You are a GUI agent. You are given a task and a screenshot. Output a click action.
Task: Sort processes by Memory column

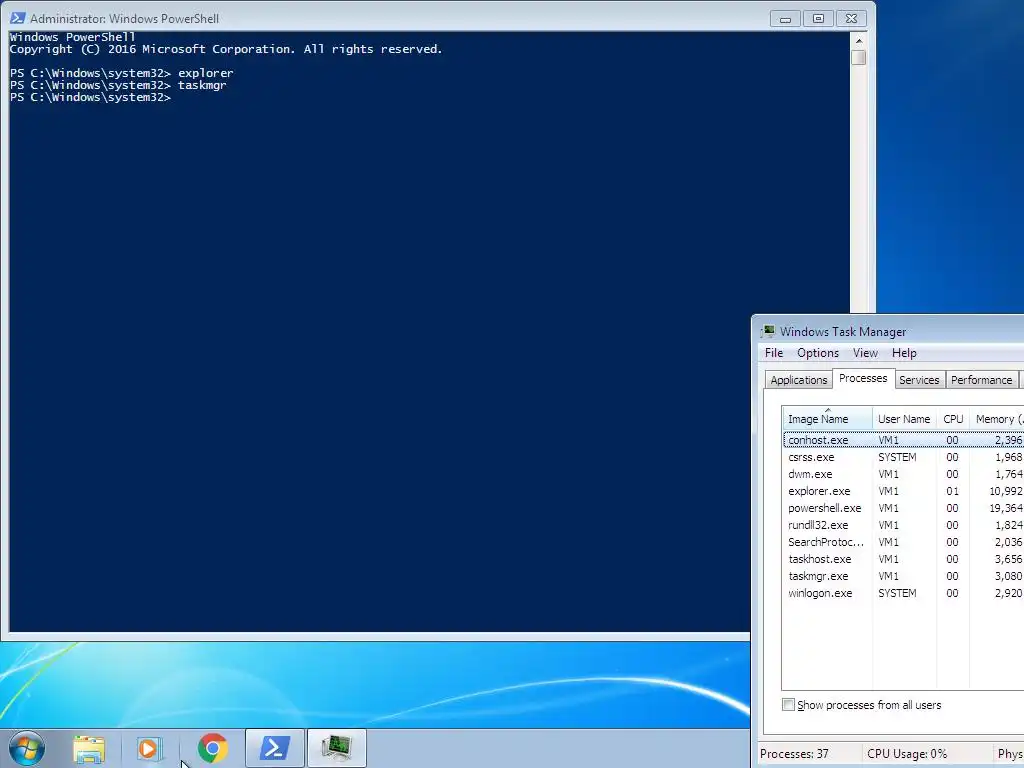pyautogui.click(x=997, y=419)
